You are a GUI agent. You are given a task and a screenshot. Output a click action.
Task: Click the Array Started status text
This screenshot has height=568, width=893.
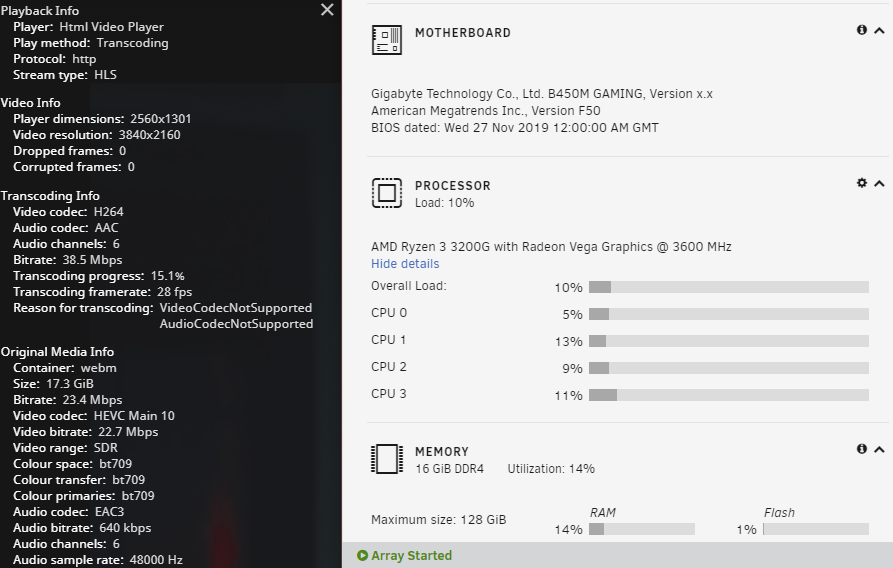pos(411,555)
